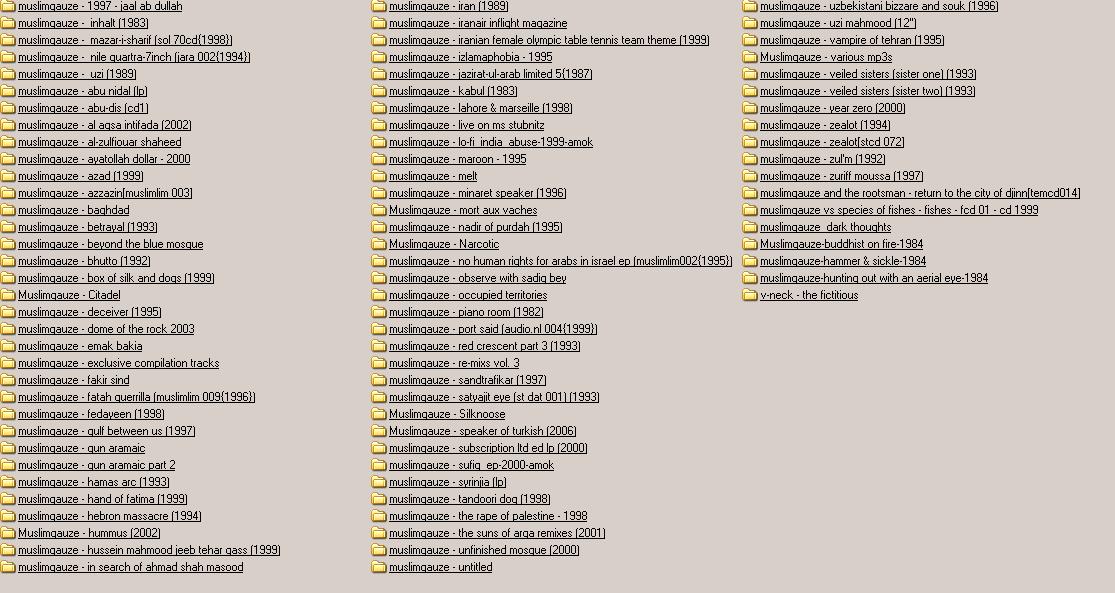The image size is (1115, 593).
Task: Select folder icon next to 'muslimgauze - occupied territories'
Action: [x=379, y=295]
